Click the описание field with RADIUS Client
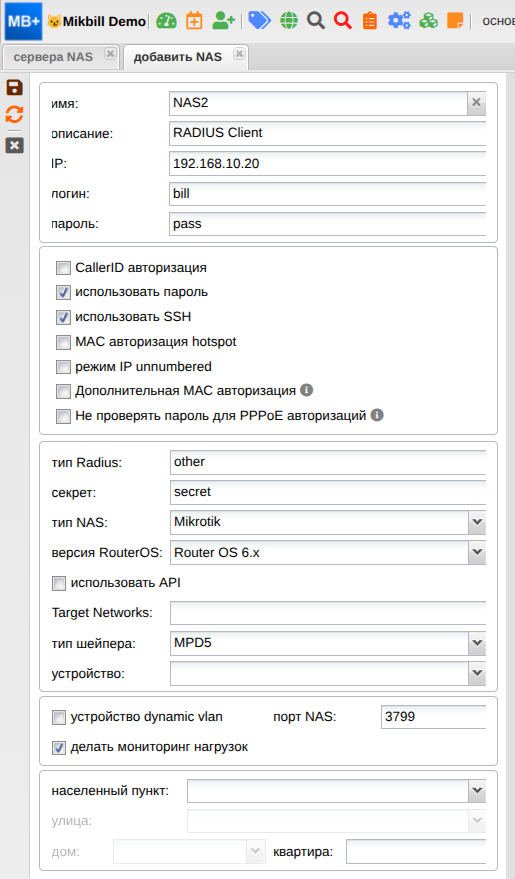The image size is (515, 879). (327, 133)
